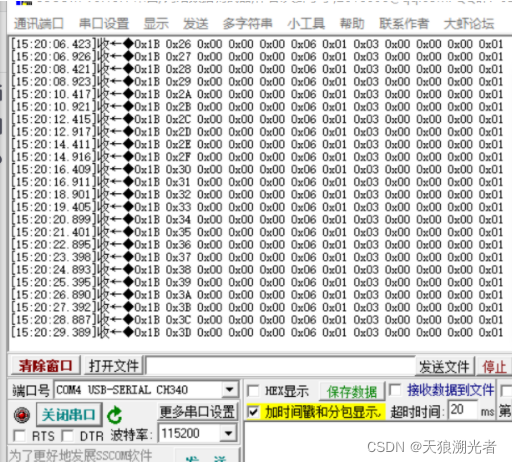Image resolution: width=512 pixels, height=463 pixels.
Task: Open 更多串口设置 dialog
Action: click(x=197, y=412)
